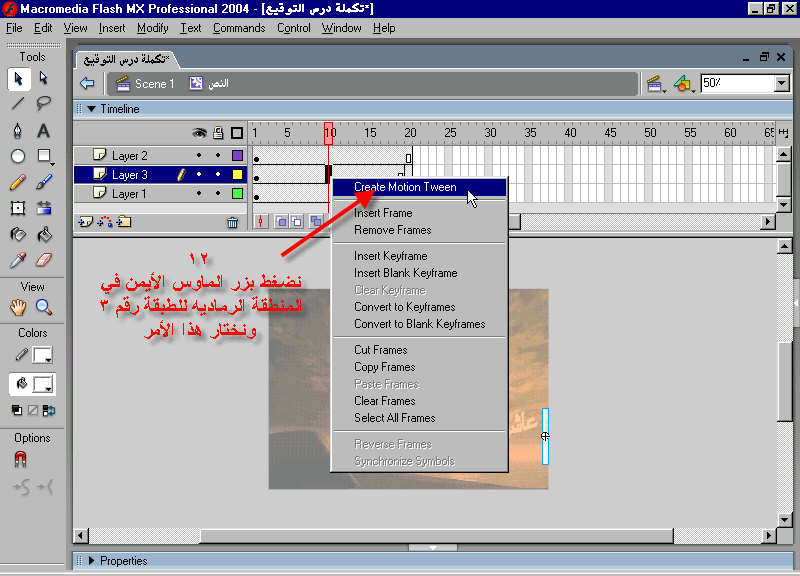800x576 pixels.
Task: Show or hide all layers eye icon
Action: click(x=199, y=133)
